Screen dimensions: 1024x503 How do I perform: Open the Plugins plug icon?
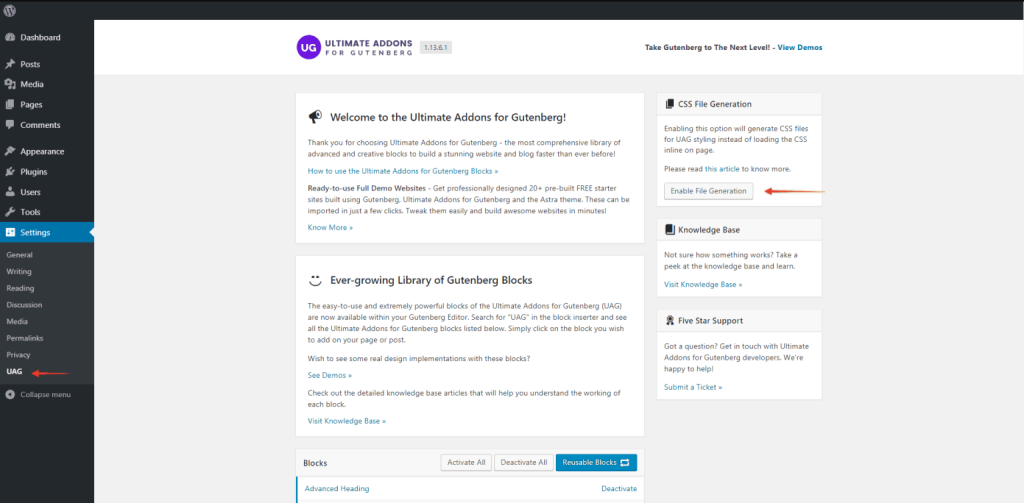point(10,172)
